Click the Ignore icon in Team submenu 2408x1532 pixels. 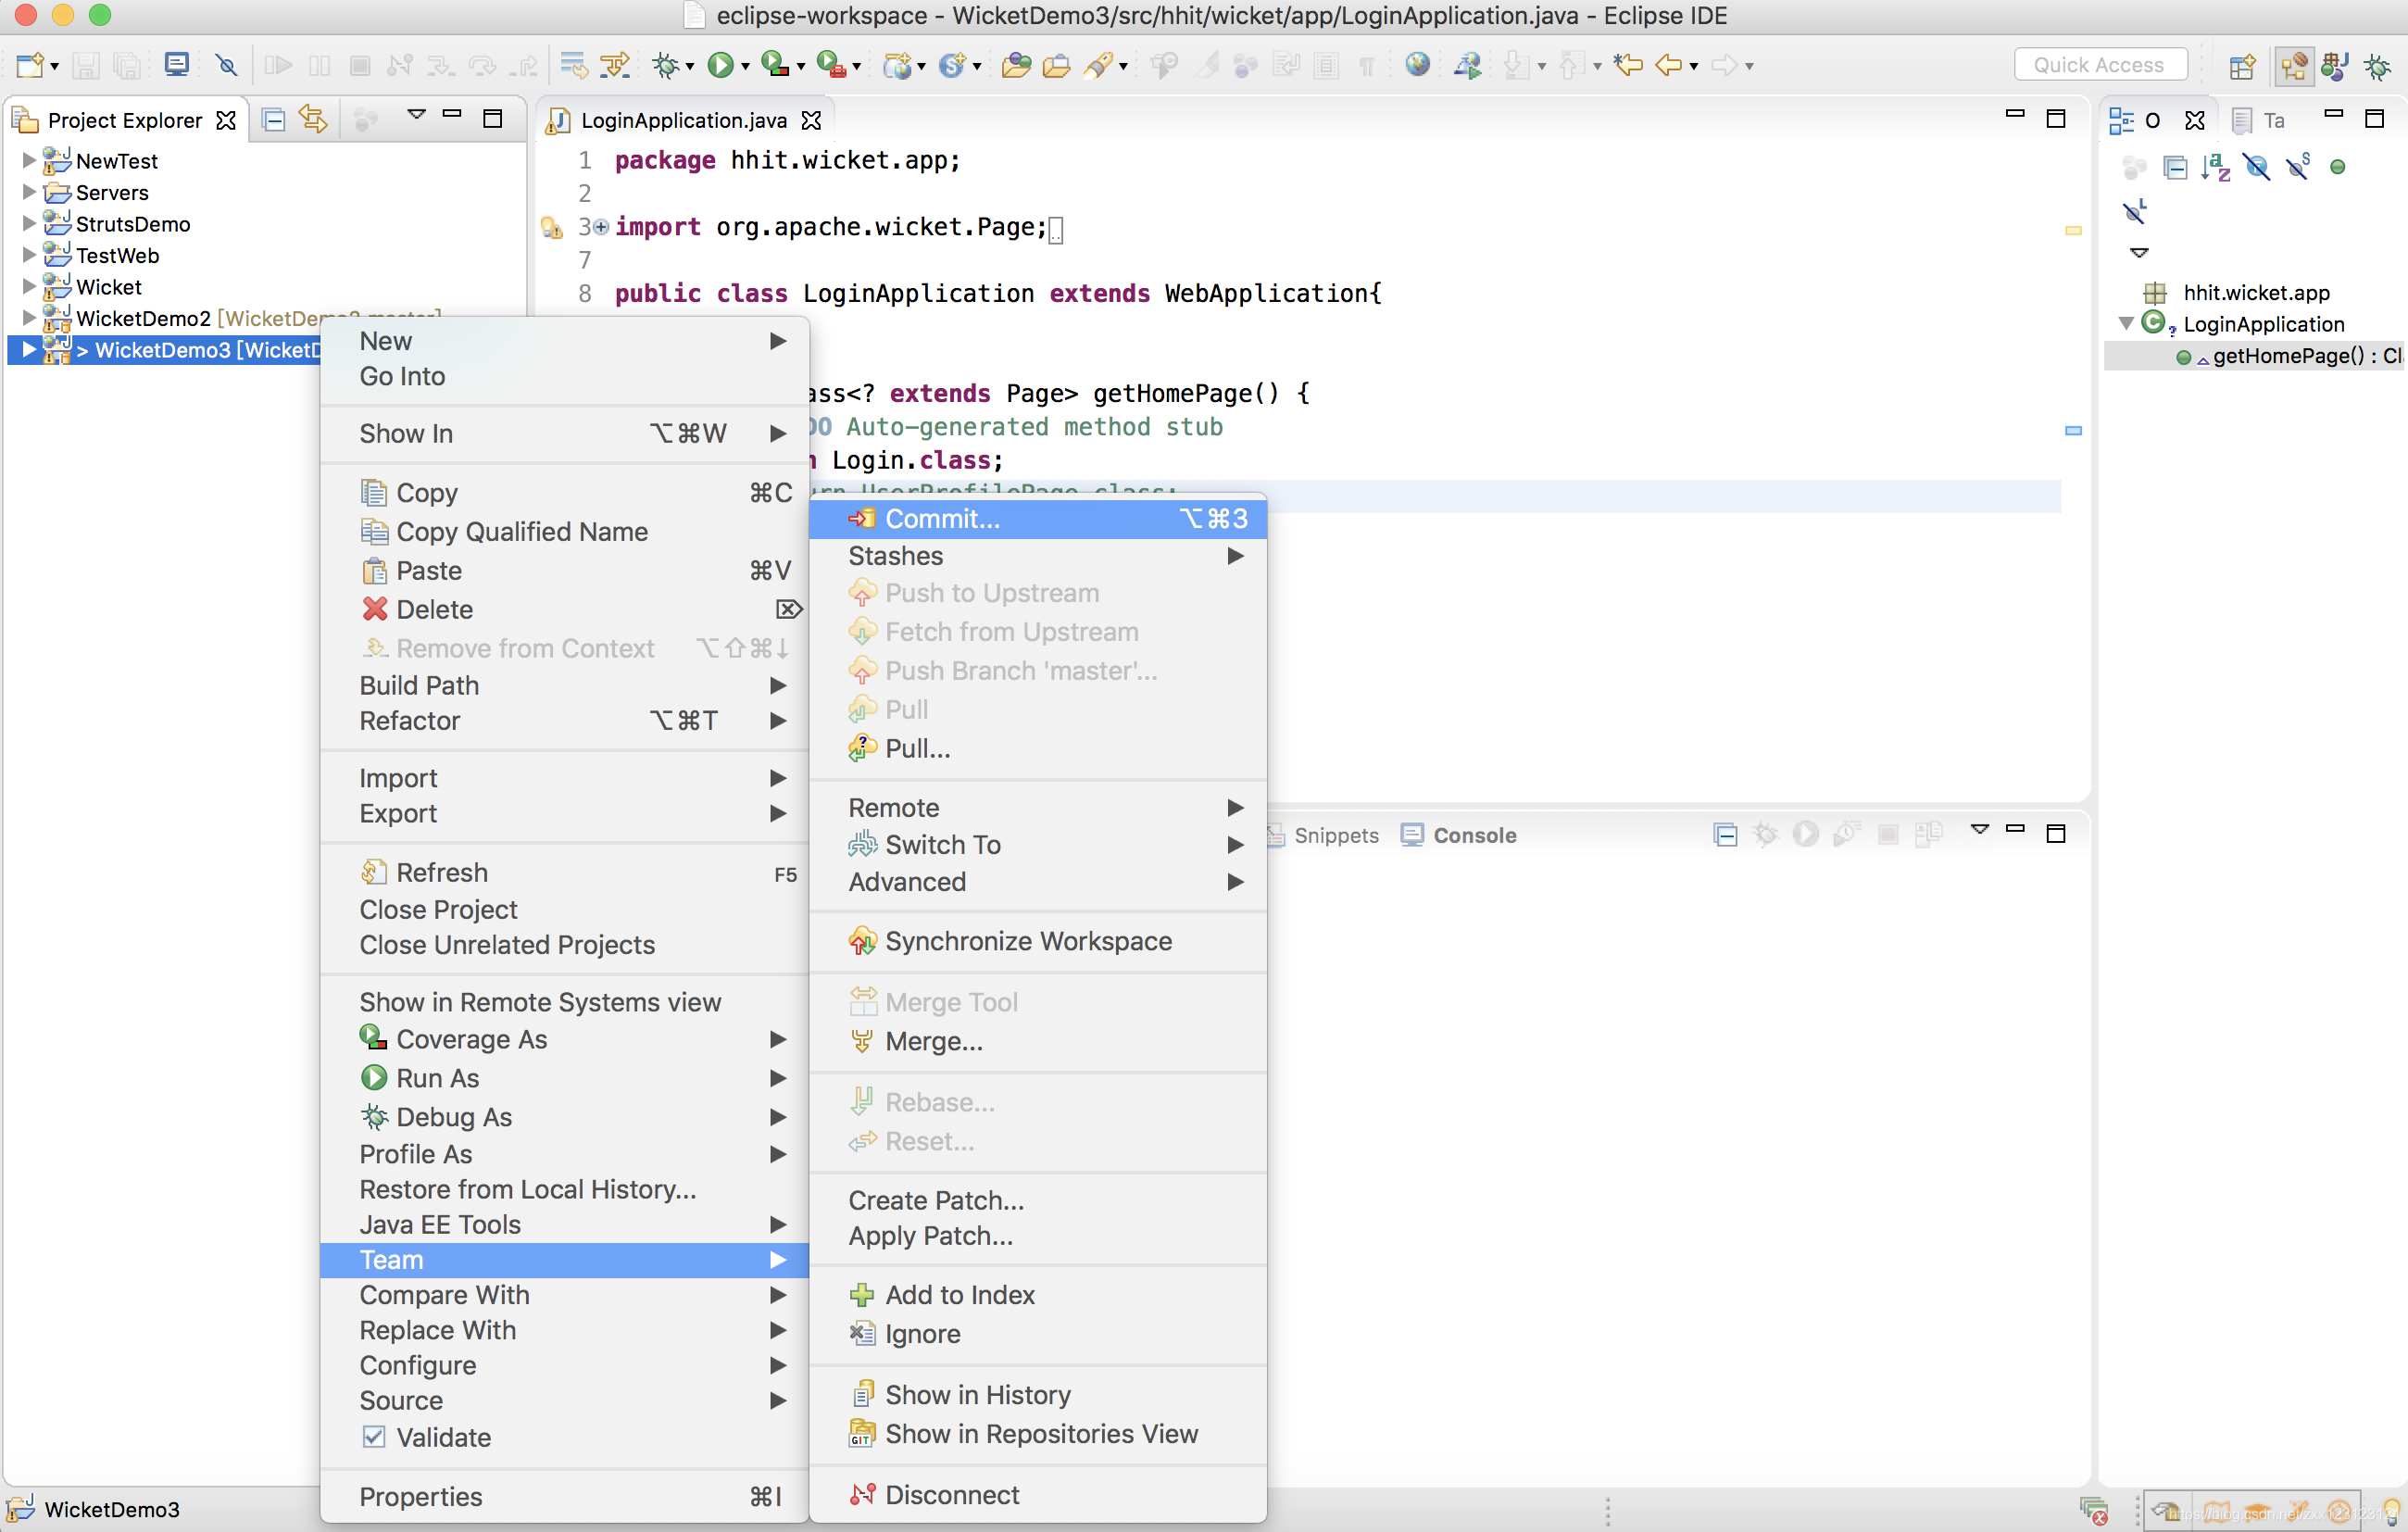[861, 1334]
